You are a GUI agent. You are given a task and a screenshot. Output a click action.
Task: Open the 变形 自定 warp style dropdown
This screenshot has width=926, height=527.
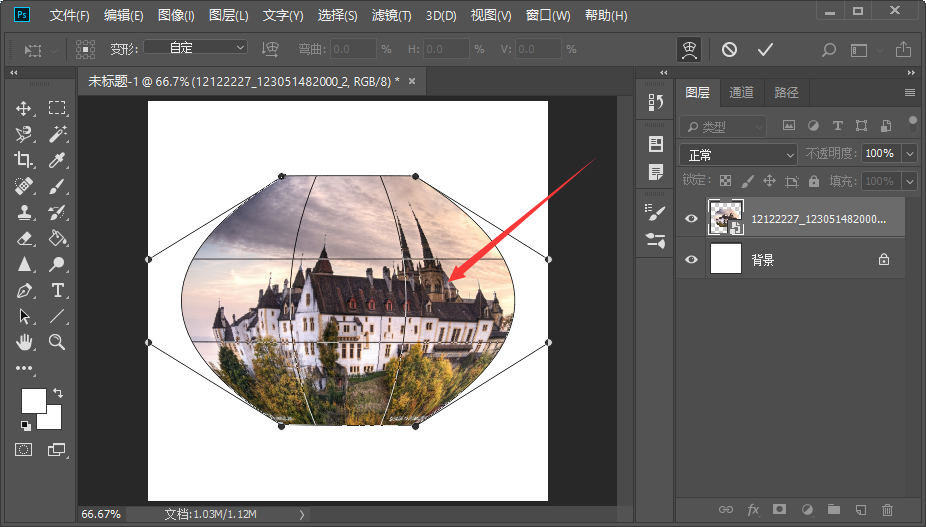(x=195, y=47)
